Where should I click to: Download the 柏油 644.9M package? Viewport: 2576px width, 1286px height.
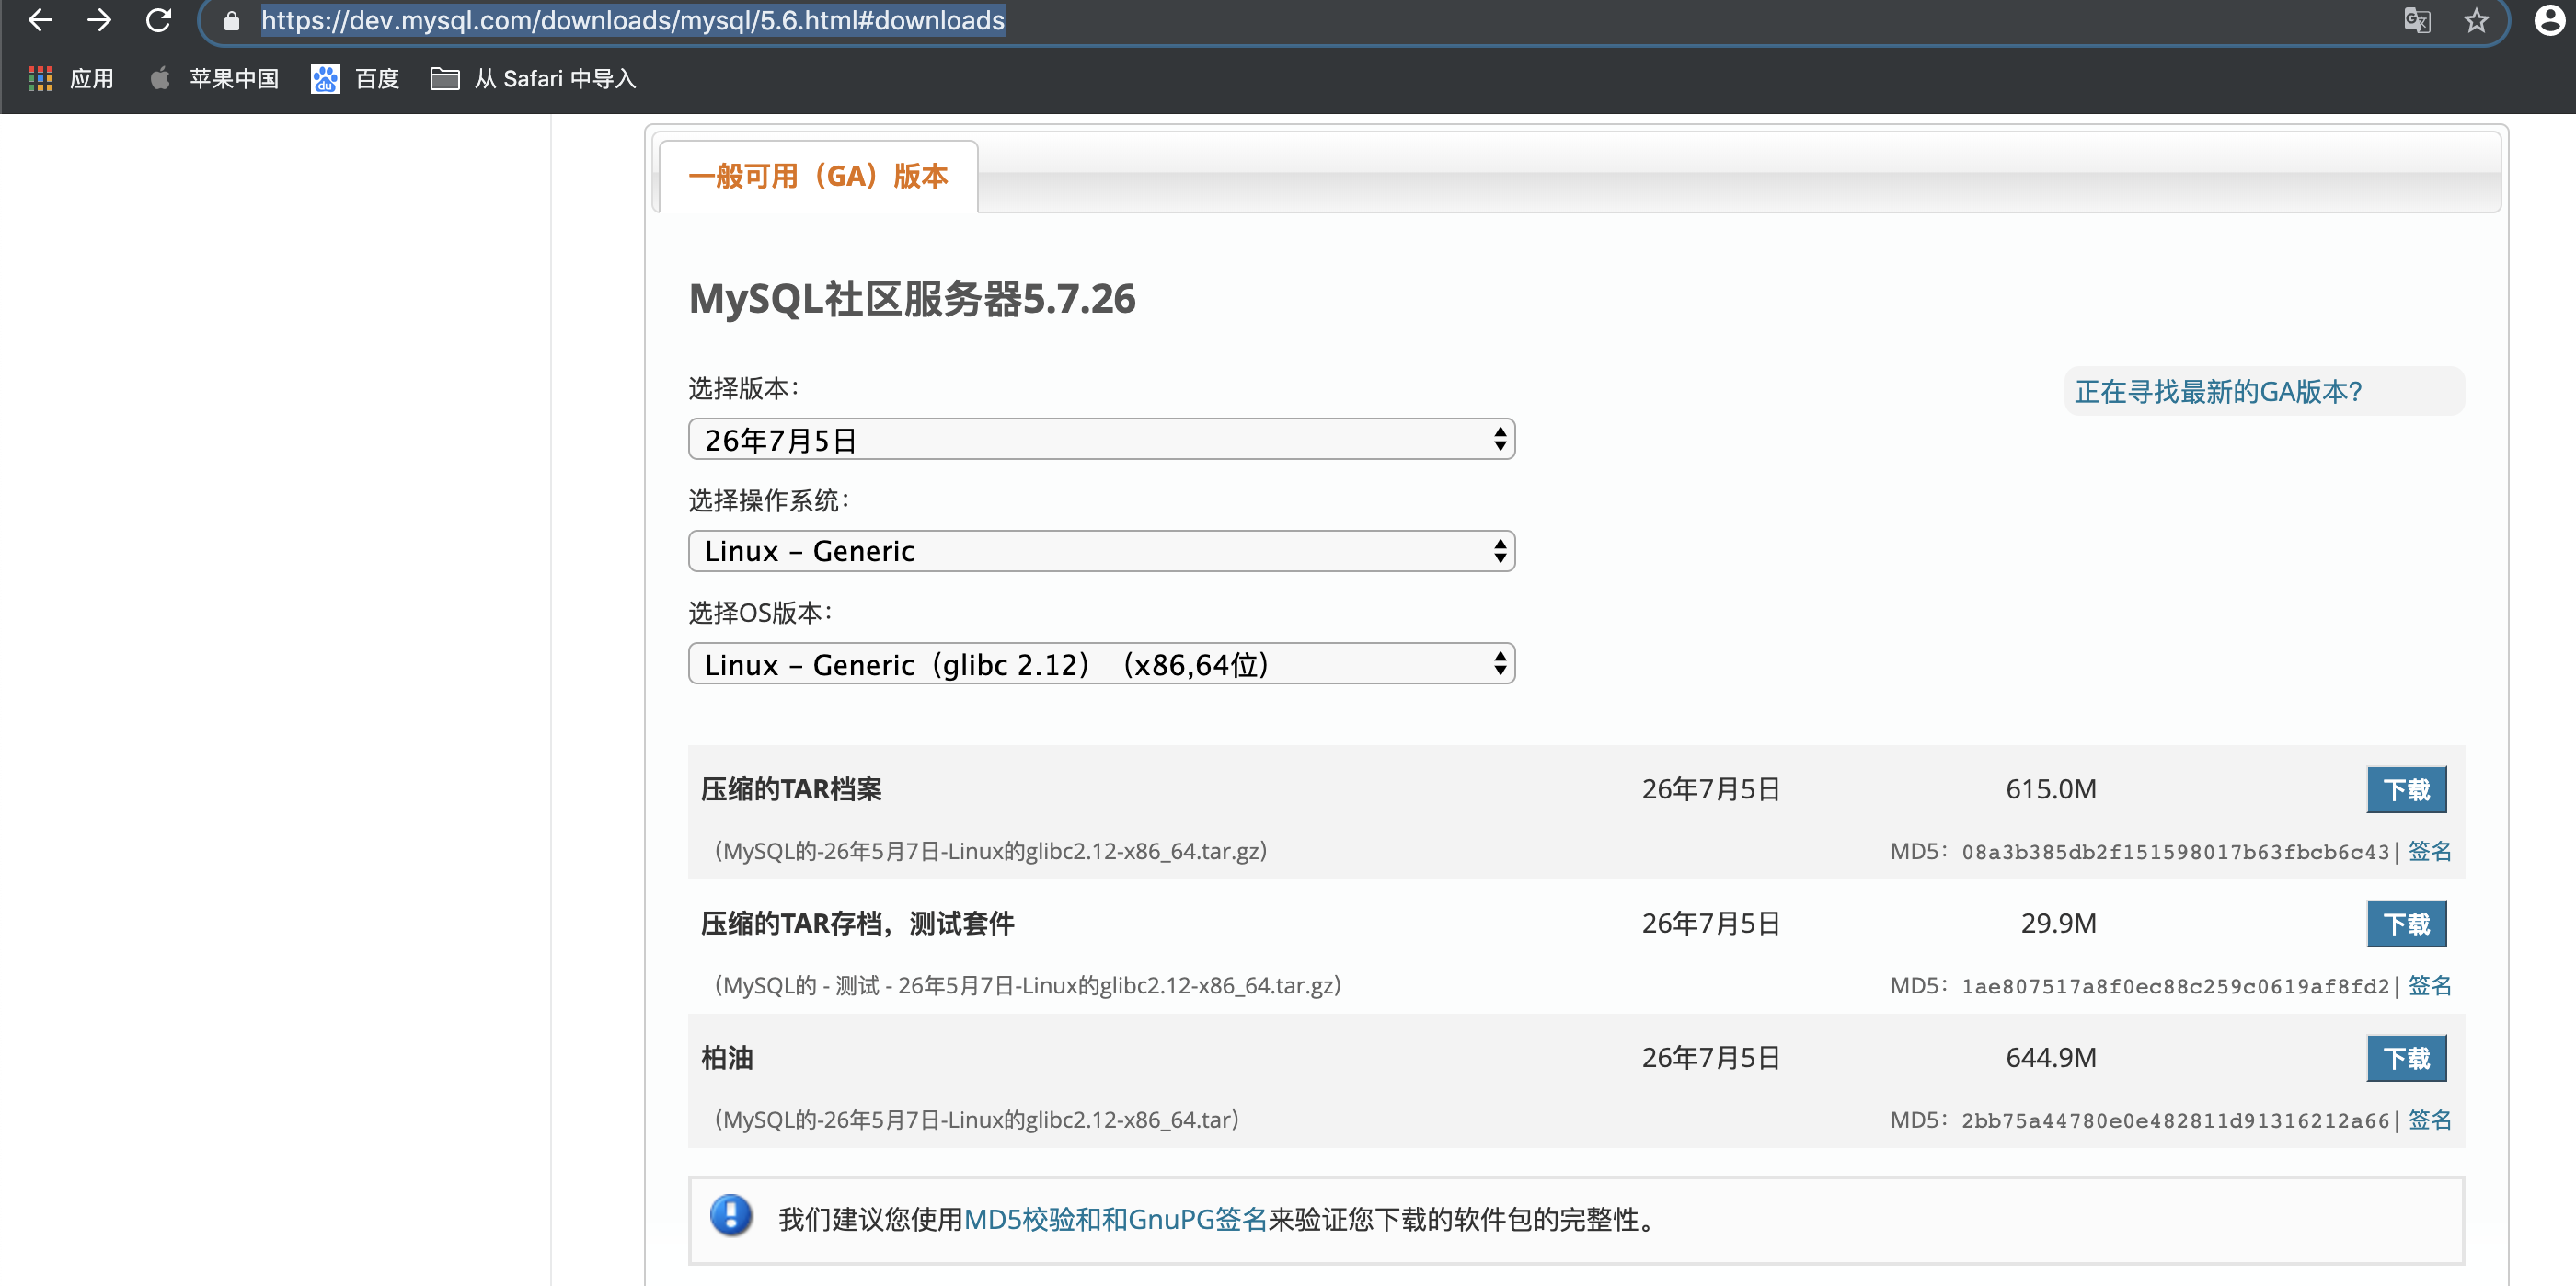2406,1058
